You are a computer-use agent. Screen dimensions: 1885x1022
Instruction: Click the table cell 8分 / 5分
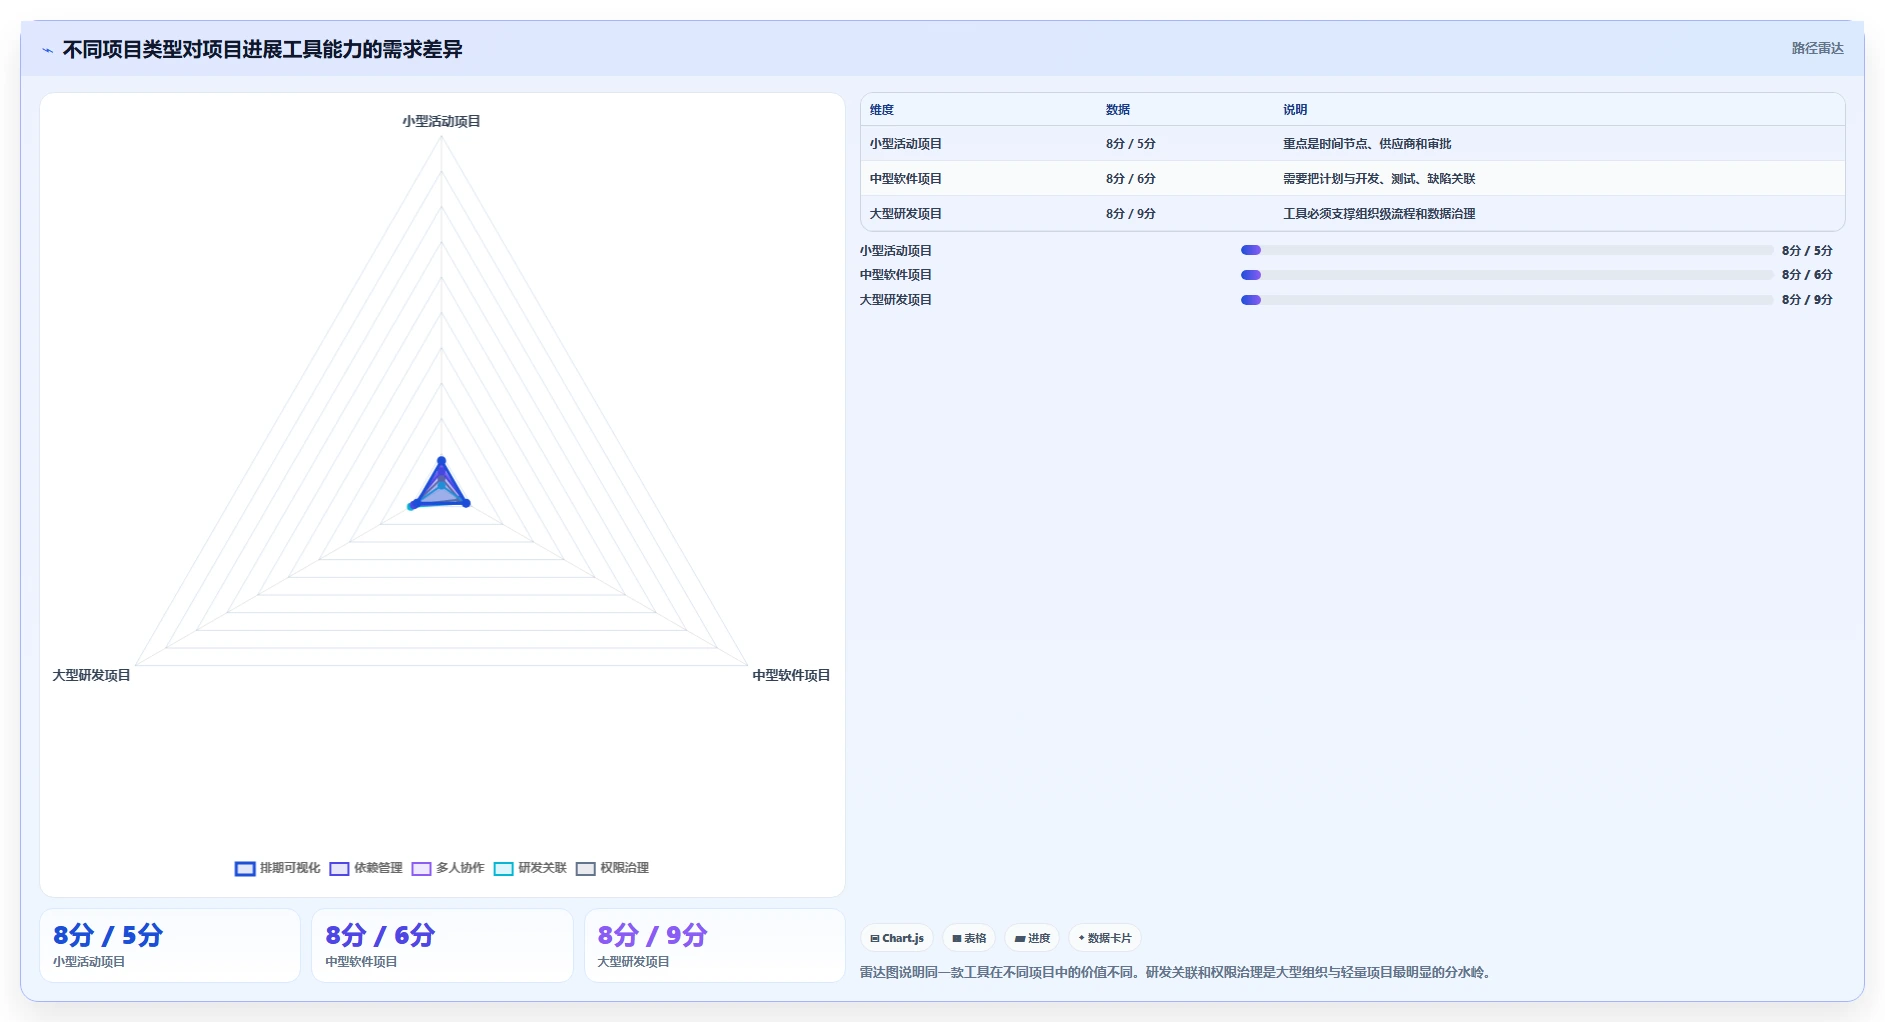pyautogui.click(x=1131, y=144)
